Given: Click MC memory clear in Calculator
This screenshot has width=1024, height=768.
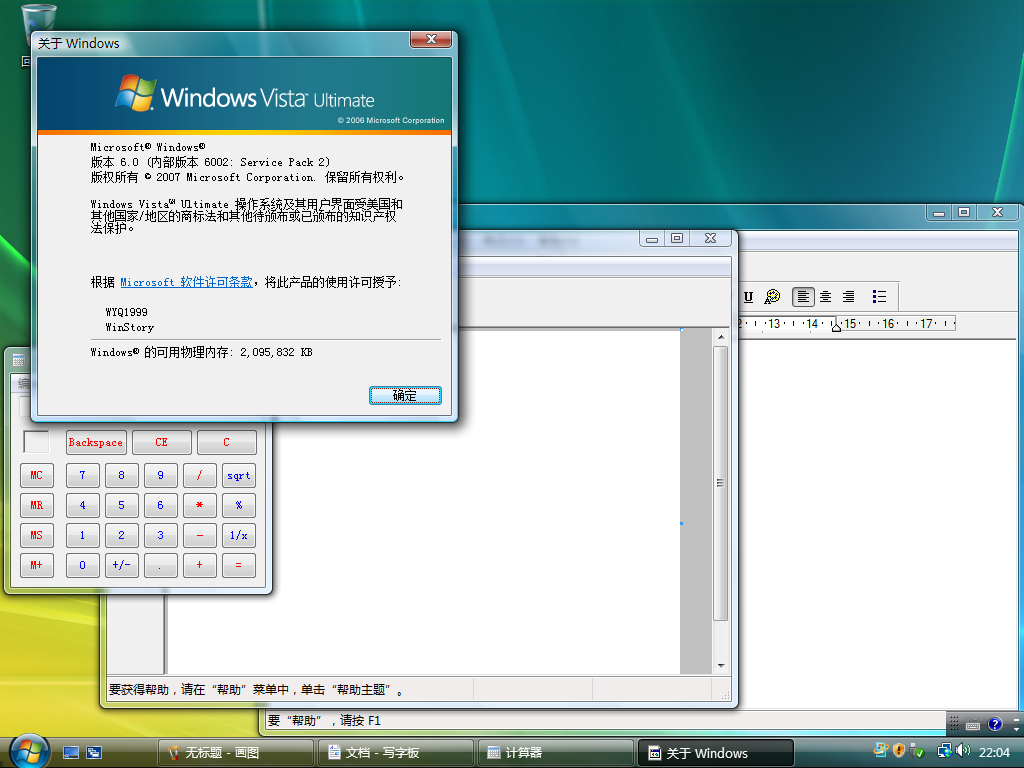Looking at the screenshot, I should (37, 475).
